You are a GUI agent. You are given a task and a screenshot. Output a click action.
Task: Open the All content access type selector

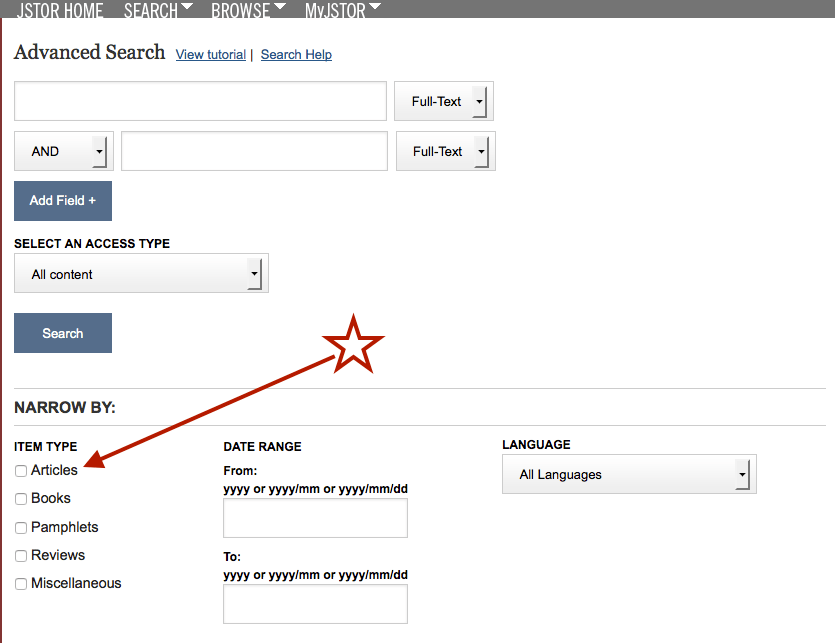[x=140, y=272]
